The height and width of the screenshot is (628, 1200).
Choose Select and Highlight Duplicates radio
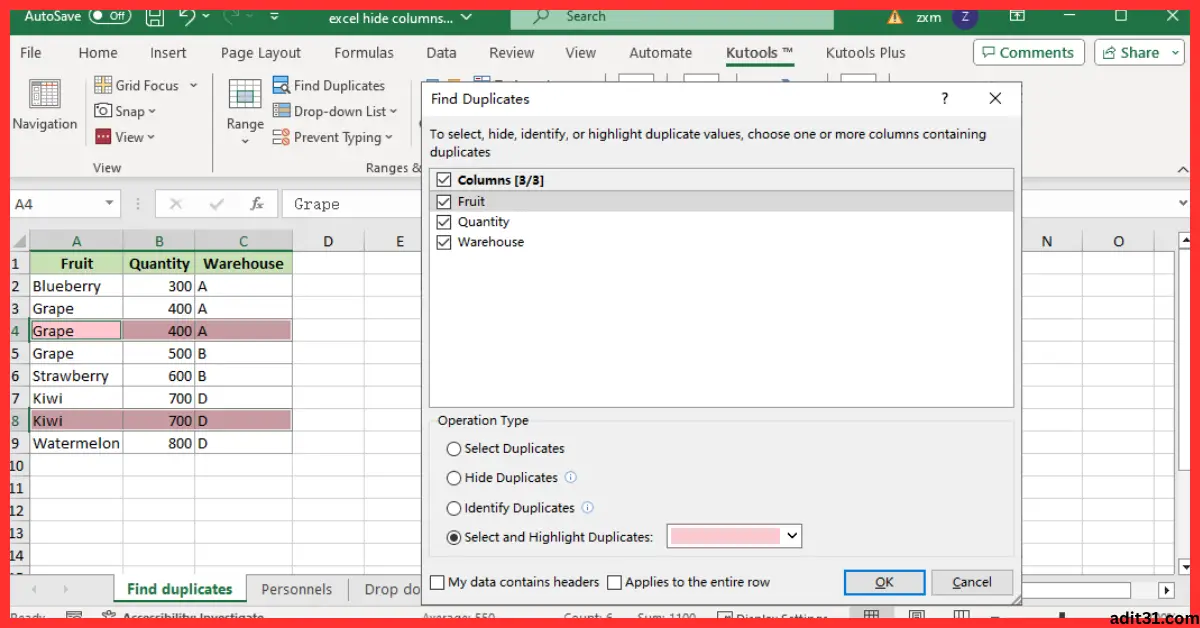point(454,537)
